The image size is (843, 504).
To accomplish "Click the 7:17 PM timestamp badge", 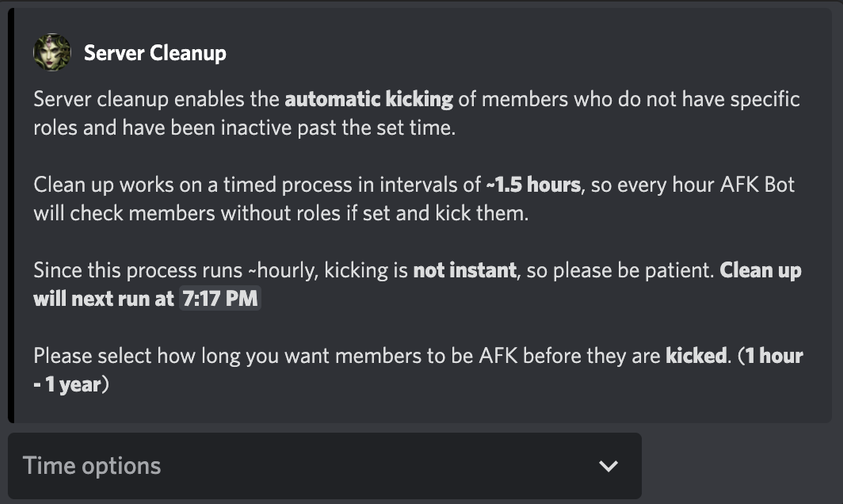I will tap(220, 299).
